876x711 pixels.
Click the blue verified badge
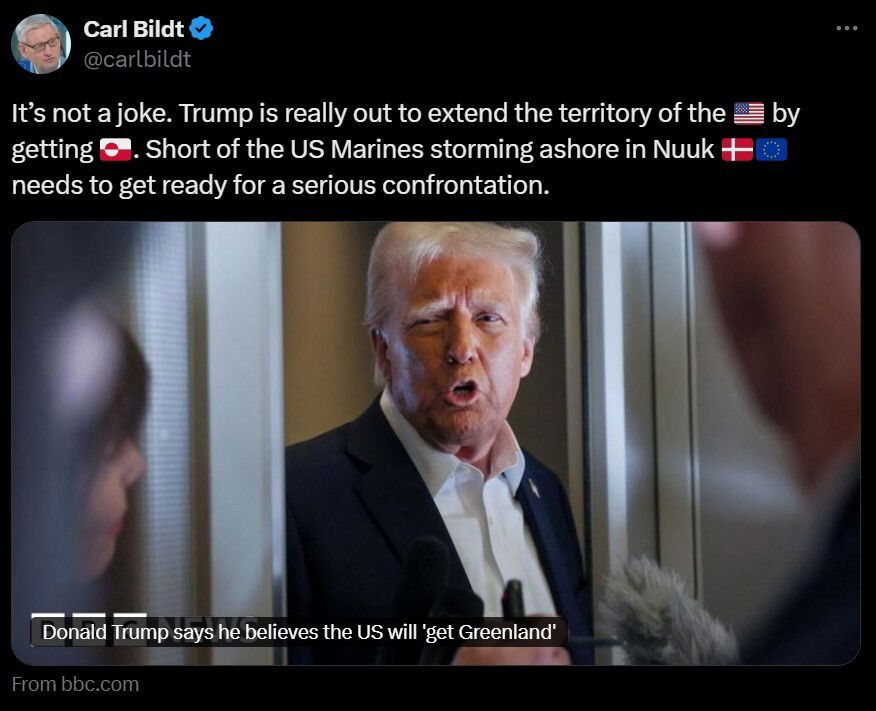coord(201,28)
